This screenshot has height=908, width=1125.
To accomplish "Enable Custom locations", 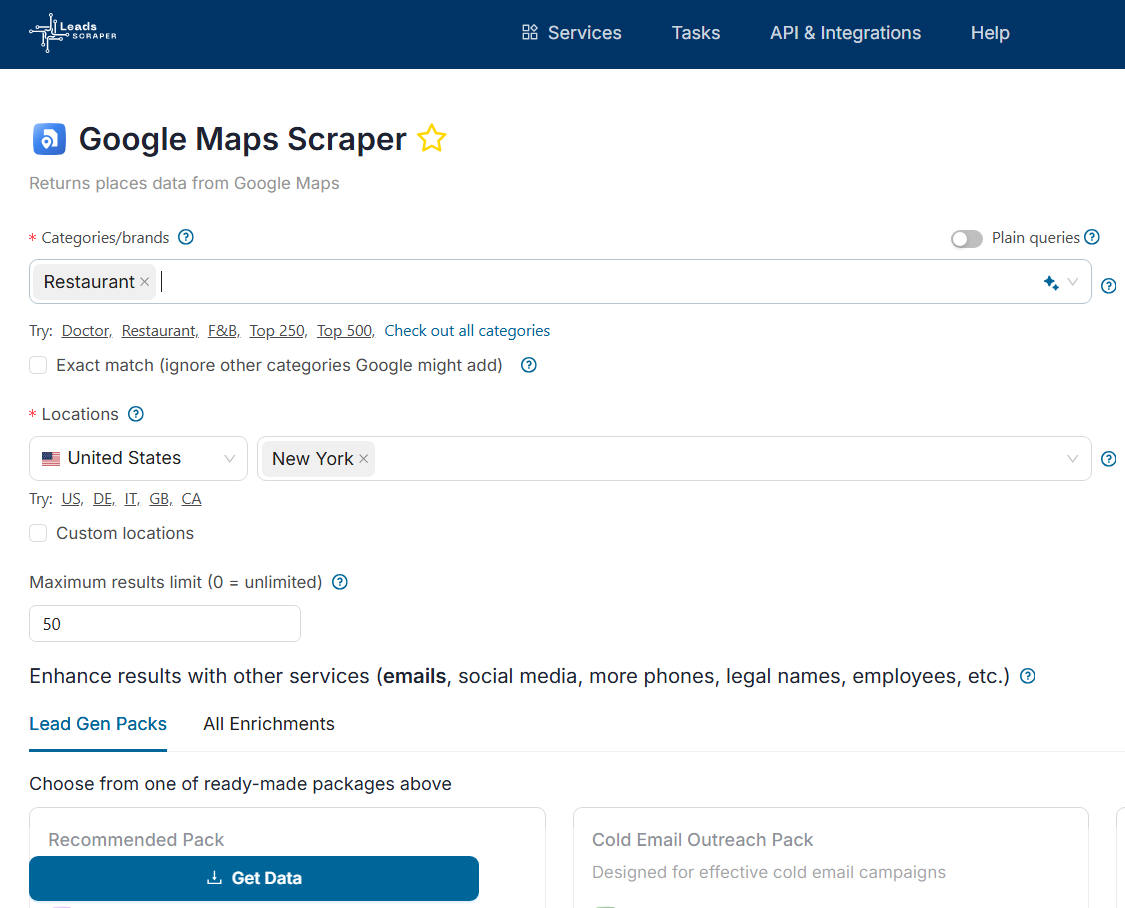I will (x=37, y=533).
